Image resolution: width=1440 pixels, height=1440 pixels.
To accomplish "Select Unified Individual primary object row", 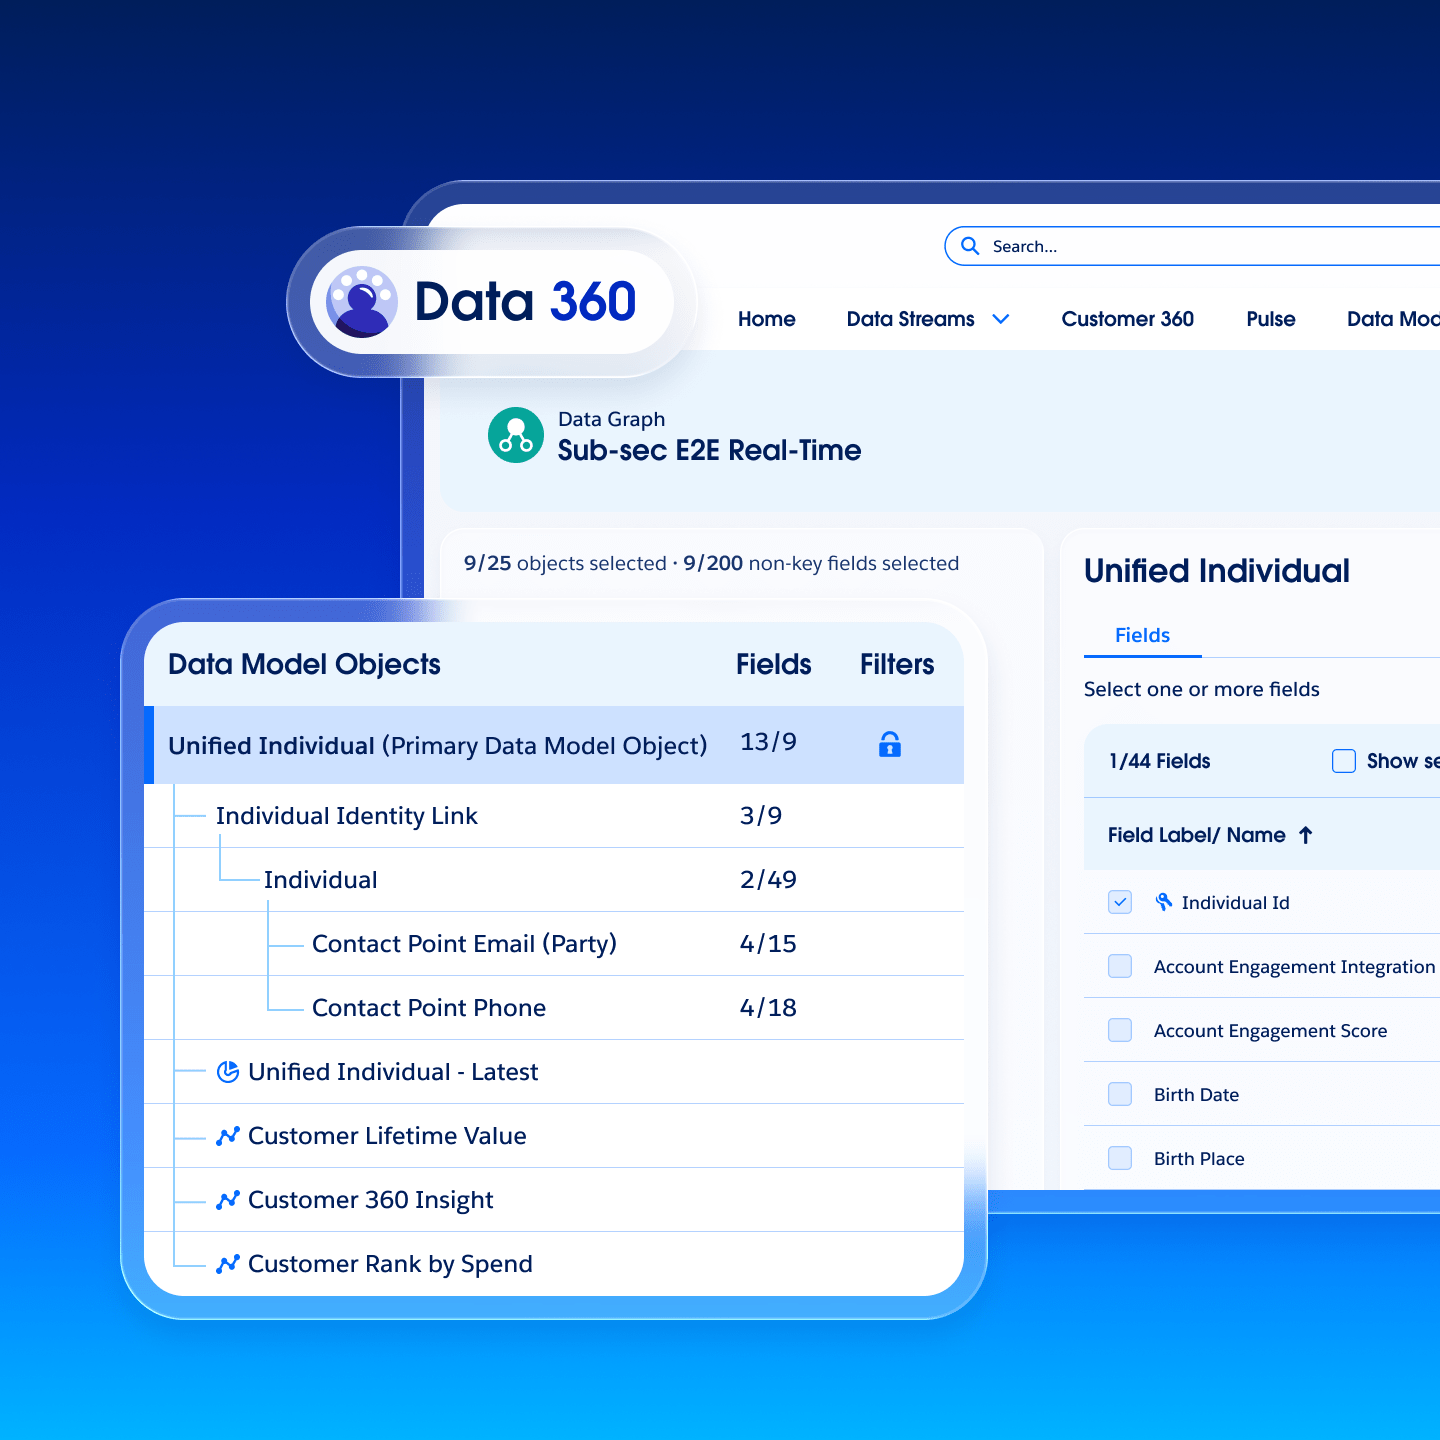I will click(x=554, y=745).
